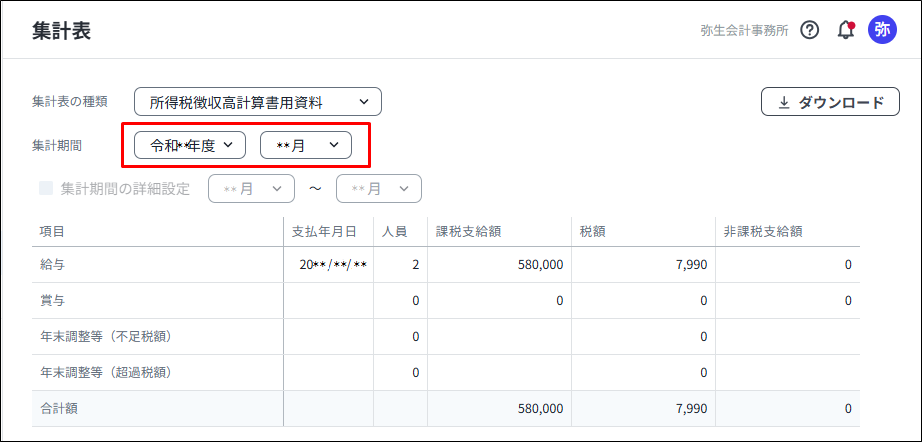Viewport: 922px width, 442px height.
Task: Click the 税額 column header
Action: [x=593, y=231]
